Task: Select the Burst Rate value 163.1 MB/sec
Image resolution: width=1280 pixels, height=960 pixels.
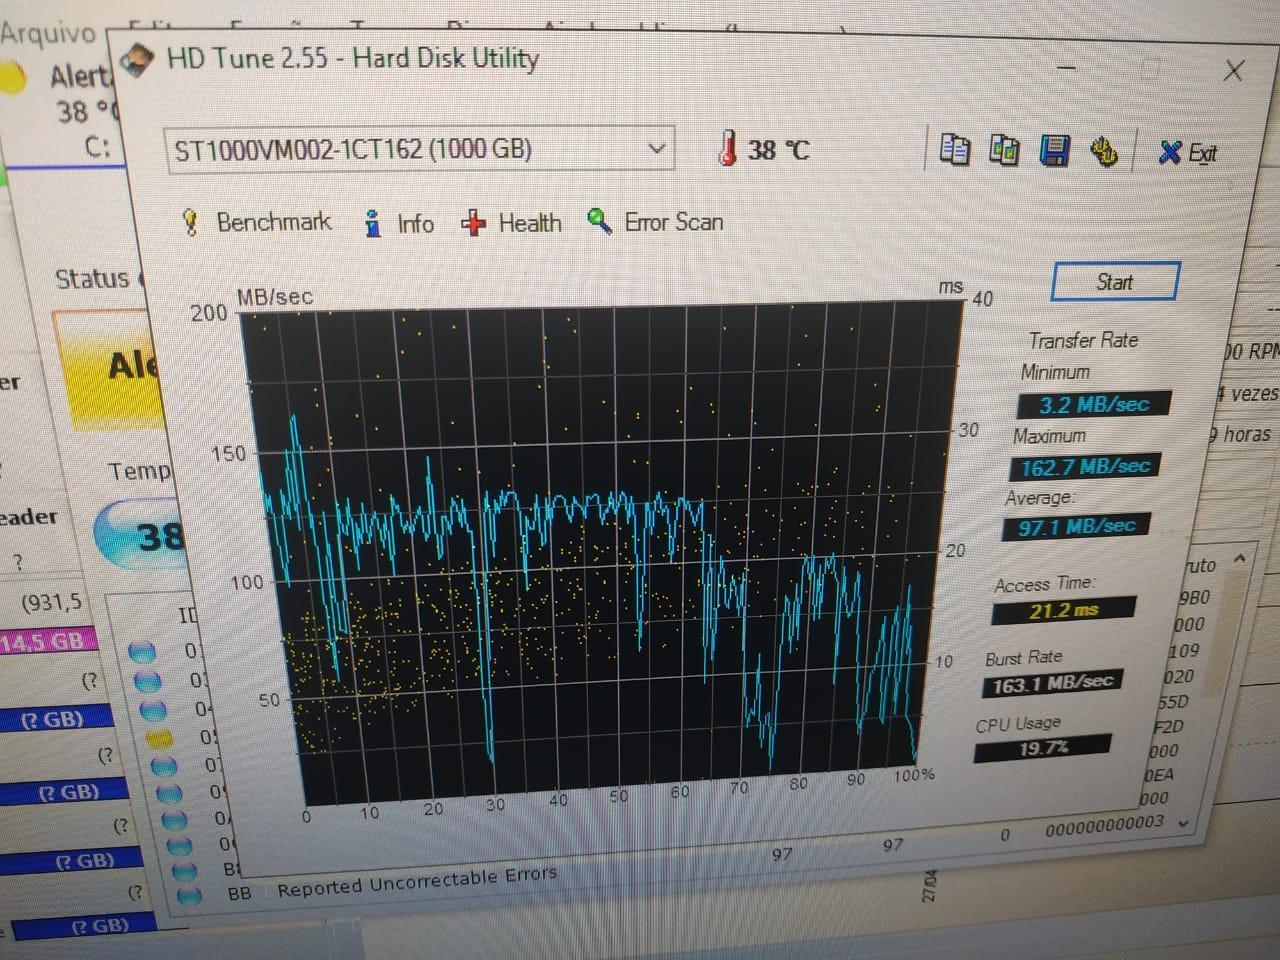Action: [x=1053, y=685]
